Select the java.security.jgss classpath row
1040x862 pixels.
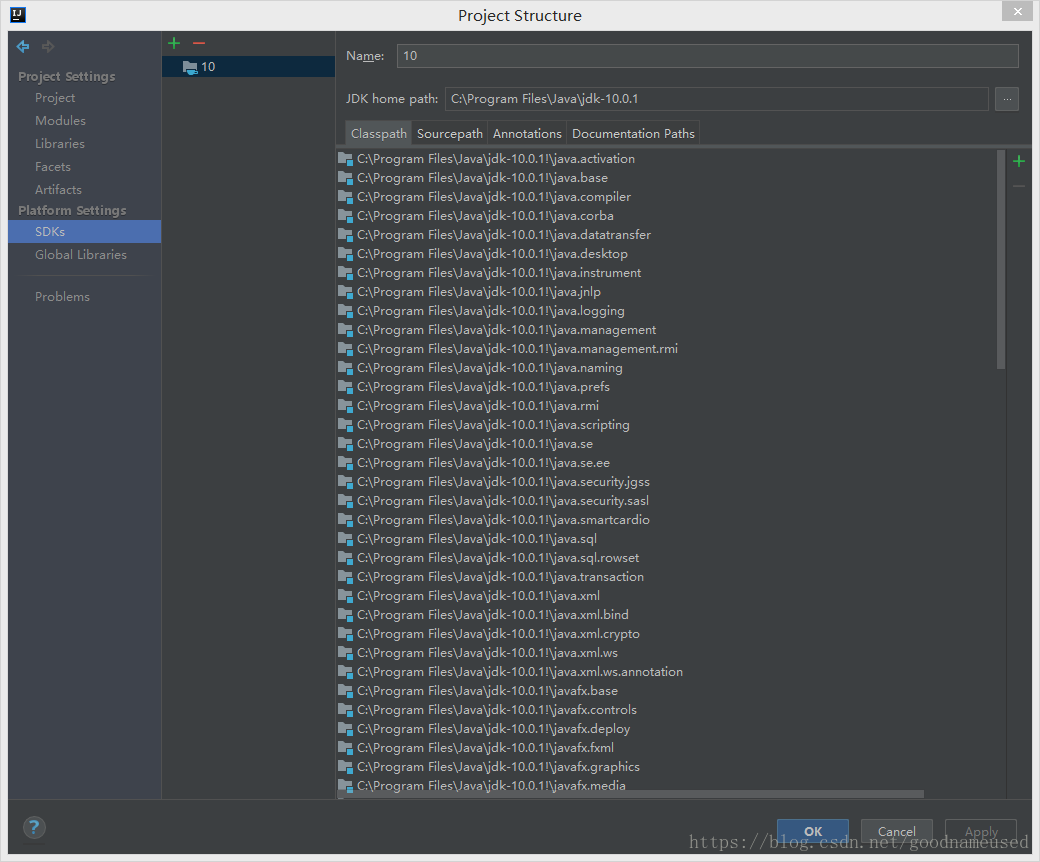click(667, 482)
